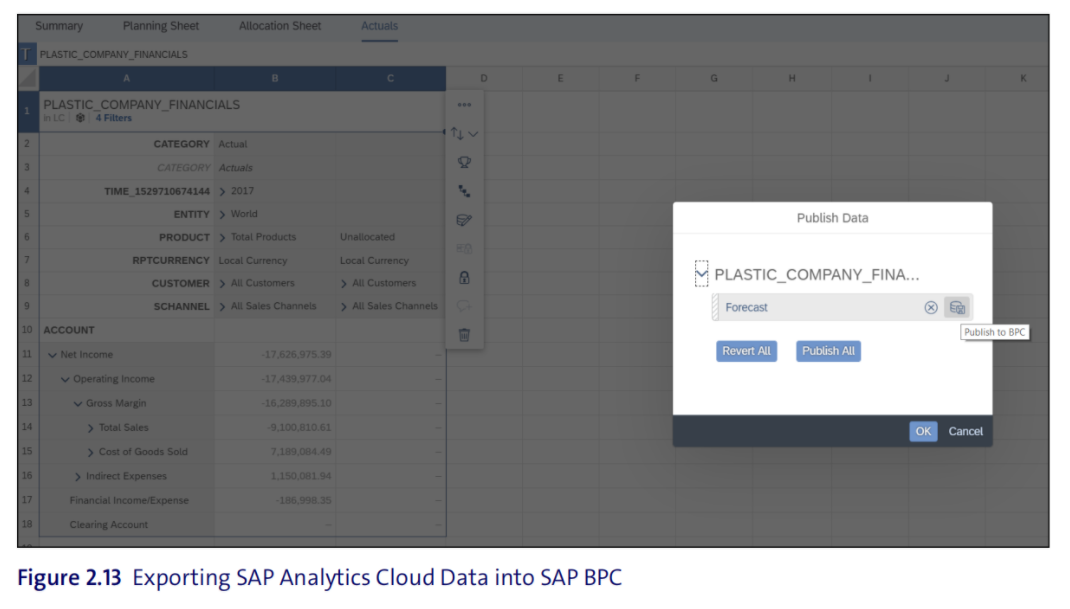Click the Clearing Account row label
1070x609 pixels.
tap(109, 525)
